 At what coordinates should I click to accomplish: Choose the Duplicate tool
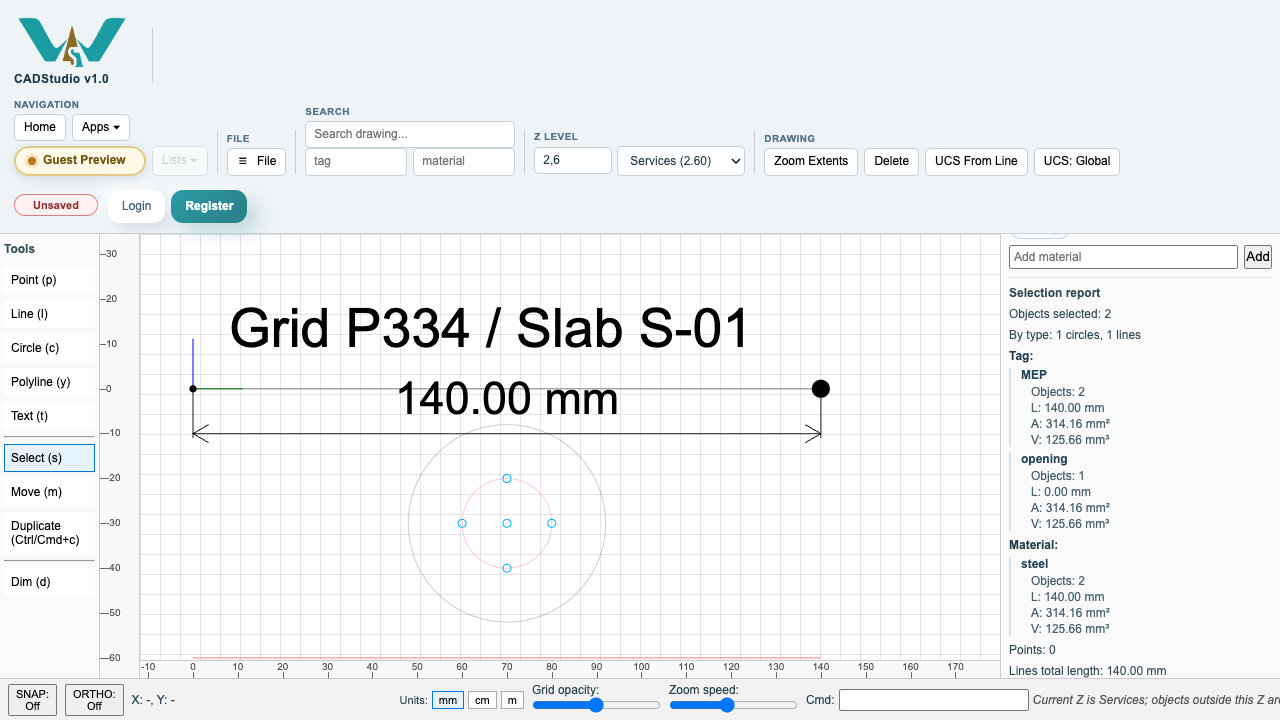click(49, 533)
